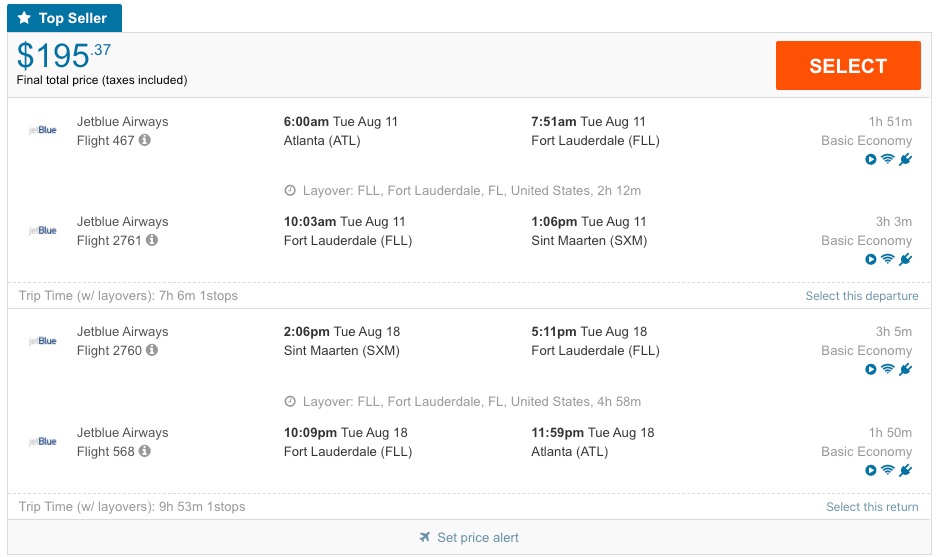This screenshot has height=557, width=937.
Task: Click the info icon next to Flight 2761
Action: pyautogui.click(x=152, y=241)
